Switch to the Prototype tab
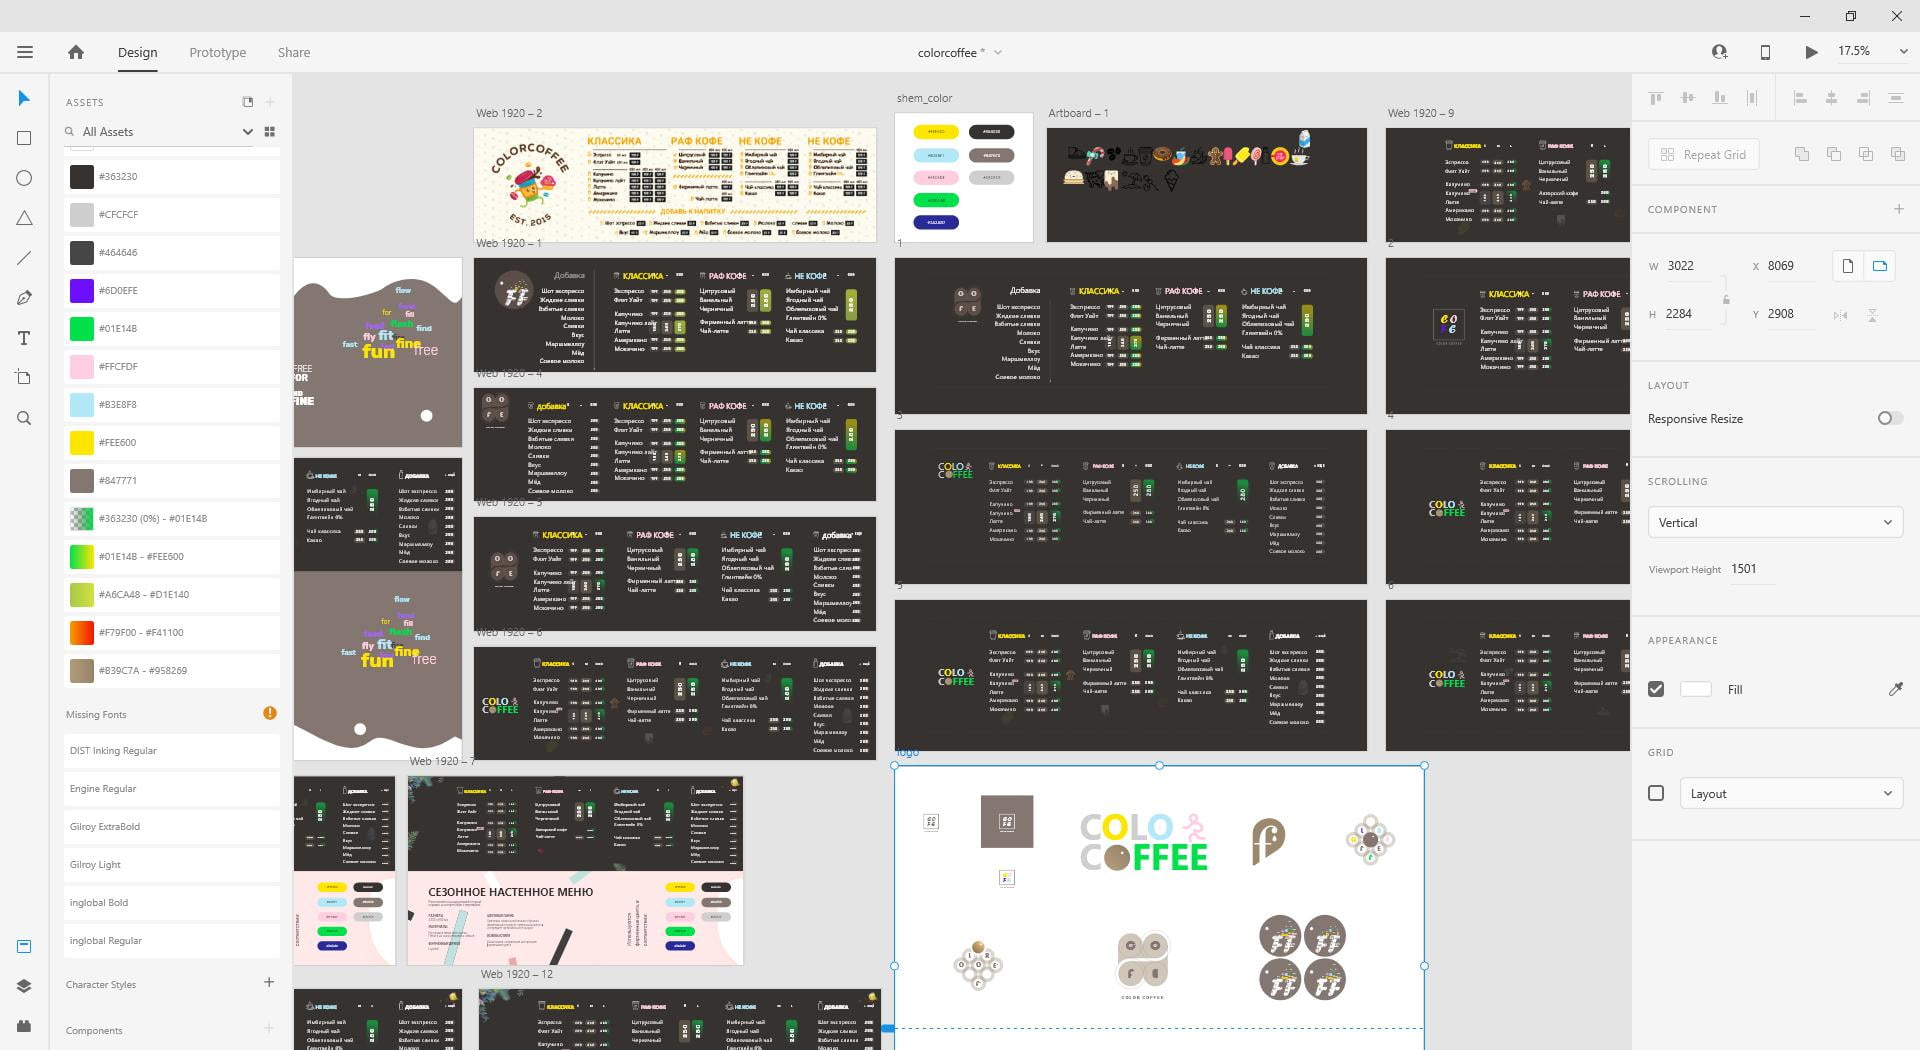The image size is (1920, 1050). point(217,52)
